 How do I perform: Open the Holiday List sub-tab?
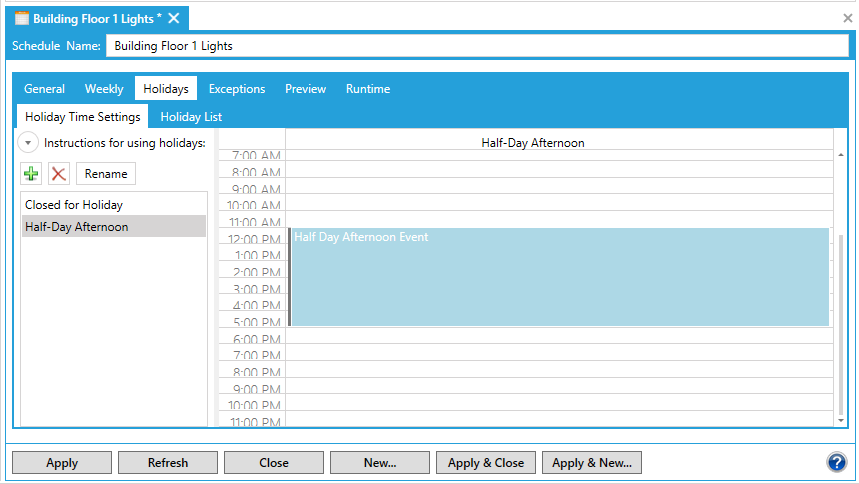point(191,117)
